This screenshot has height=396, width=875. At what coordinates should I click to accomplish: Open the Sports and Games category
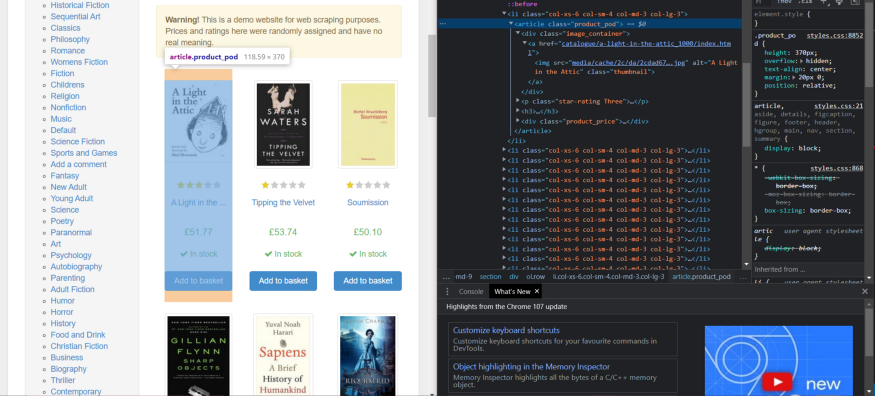click(84, 153)
